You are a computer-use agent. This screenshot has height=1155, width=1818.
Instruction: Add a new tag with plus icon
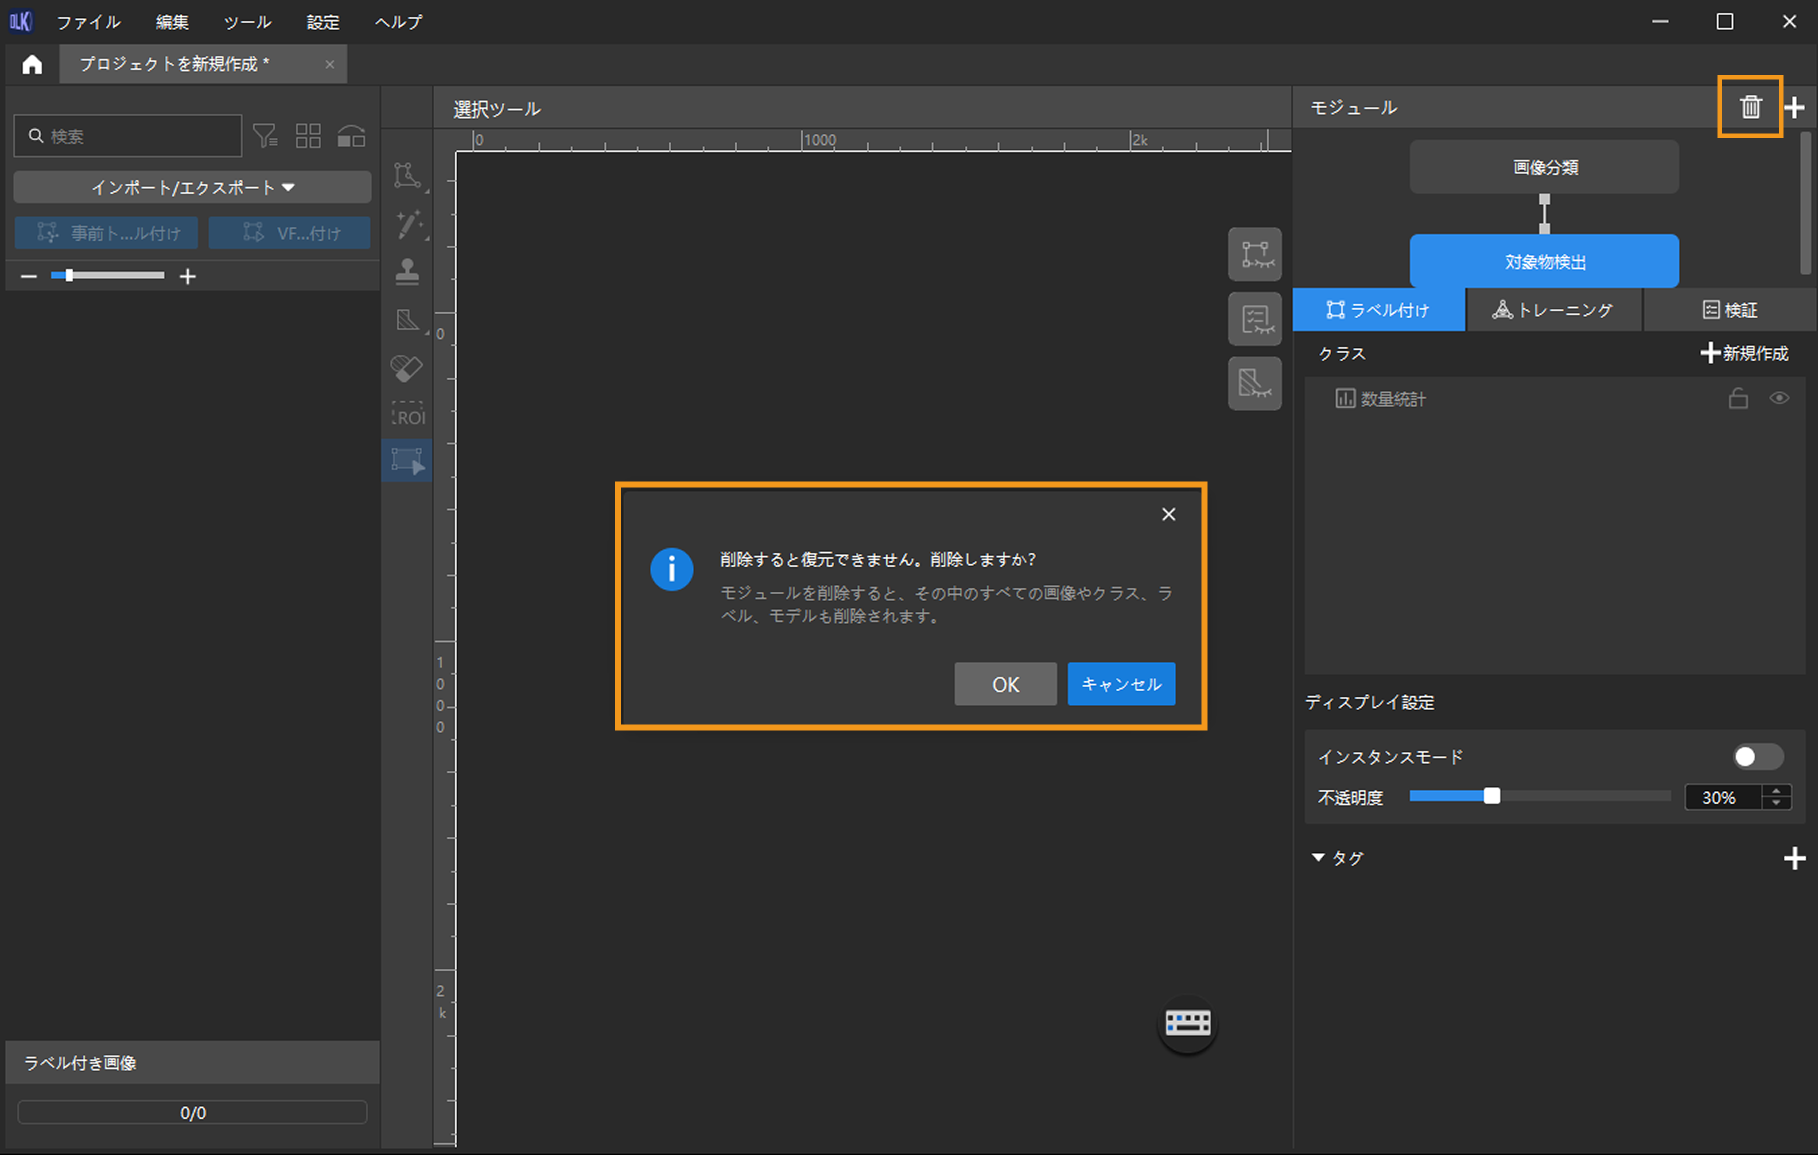[x=1794, y=858]
